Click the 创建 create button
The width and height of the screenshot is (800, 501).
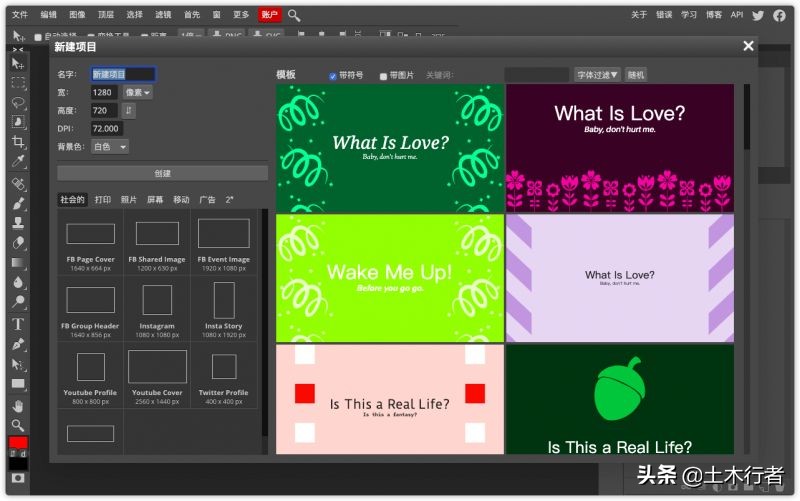[x=163, y=173]
